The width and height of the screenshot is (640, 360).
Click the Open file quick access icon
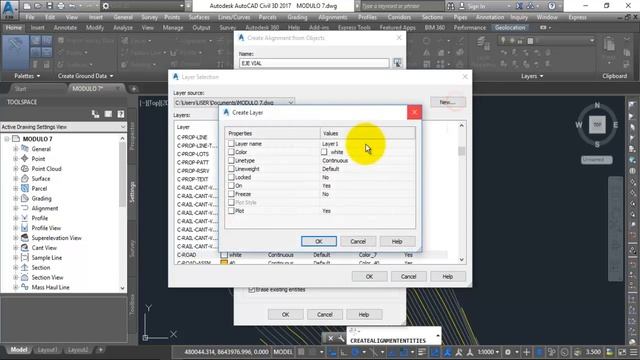tap(38, 6)
